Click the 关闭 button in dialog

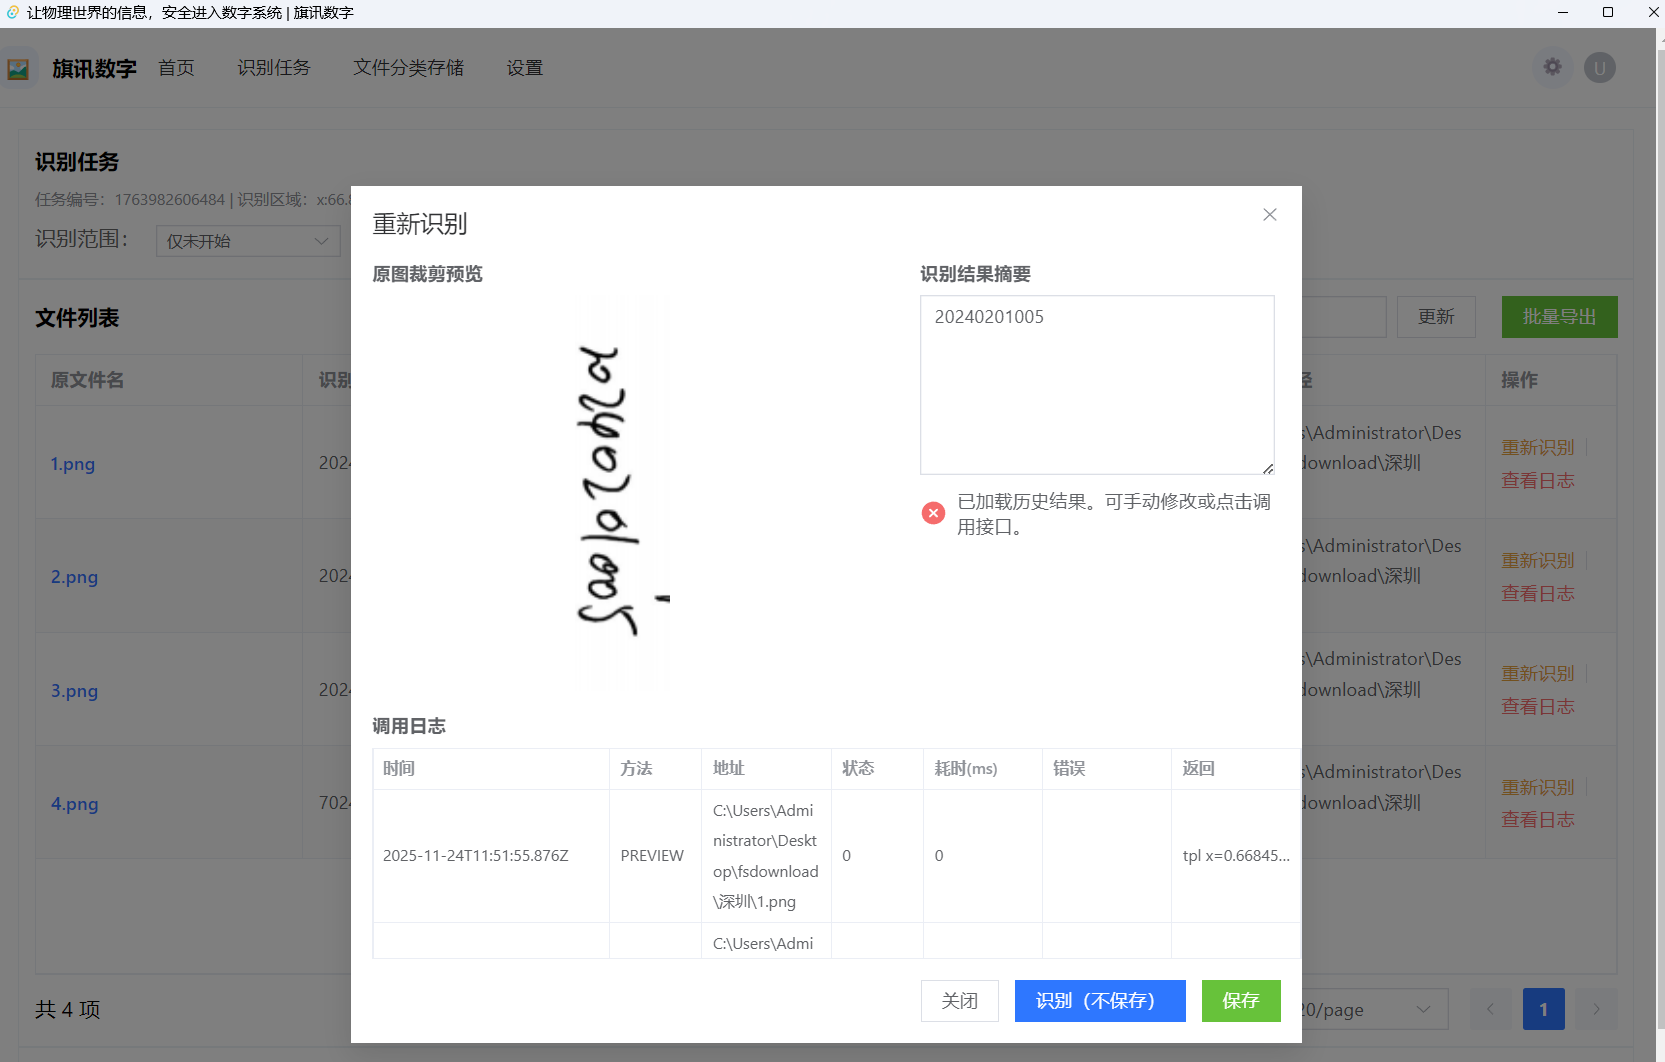[959, 1001]
